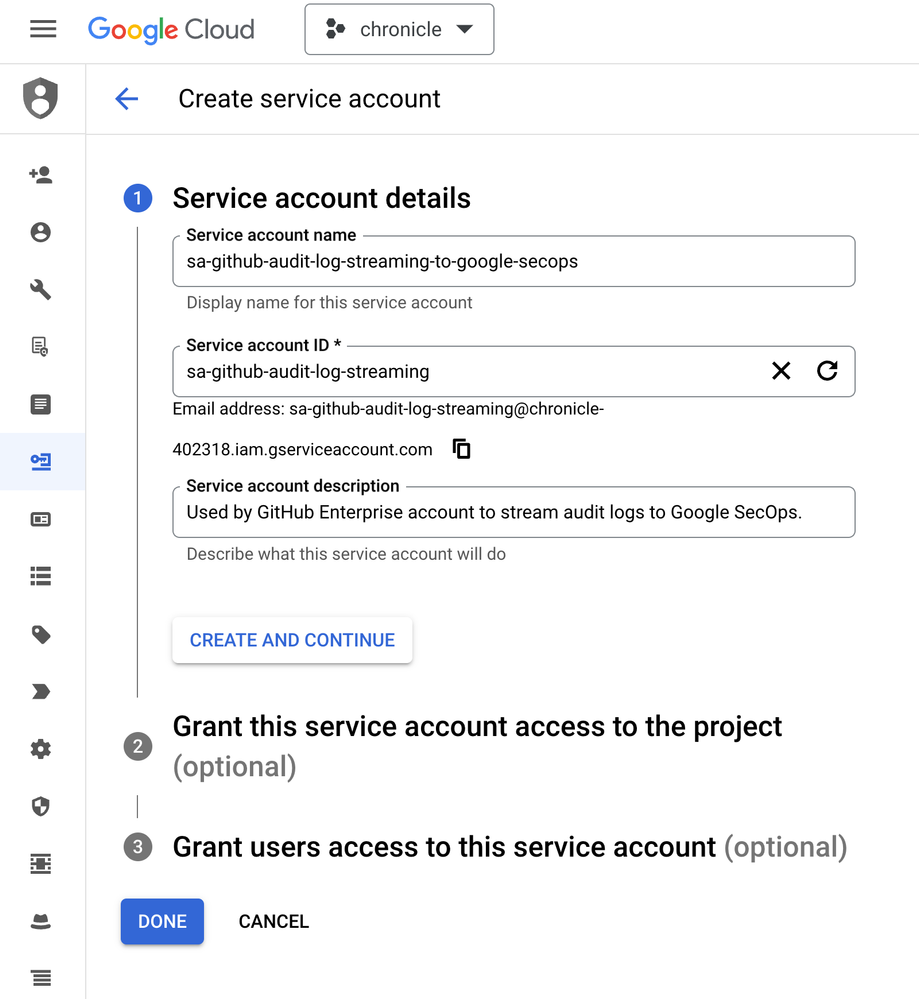Image resolution: width=919 pixels, height=999 pixels.
Task: Open IAM page via add-person icon
Action: 41,175
